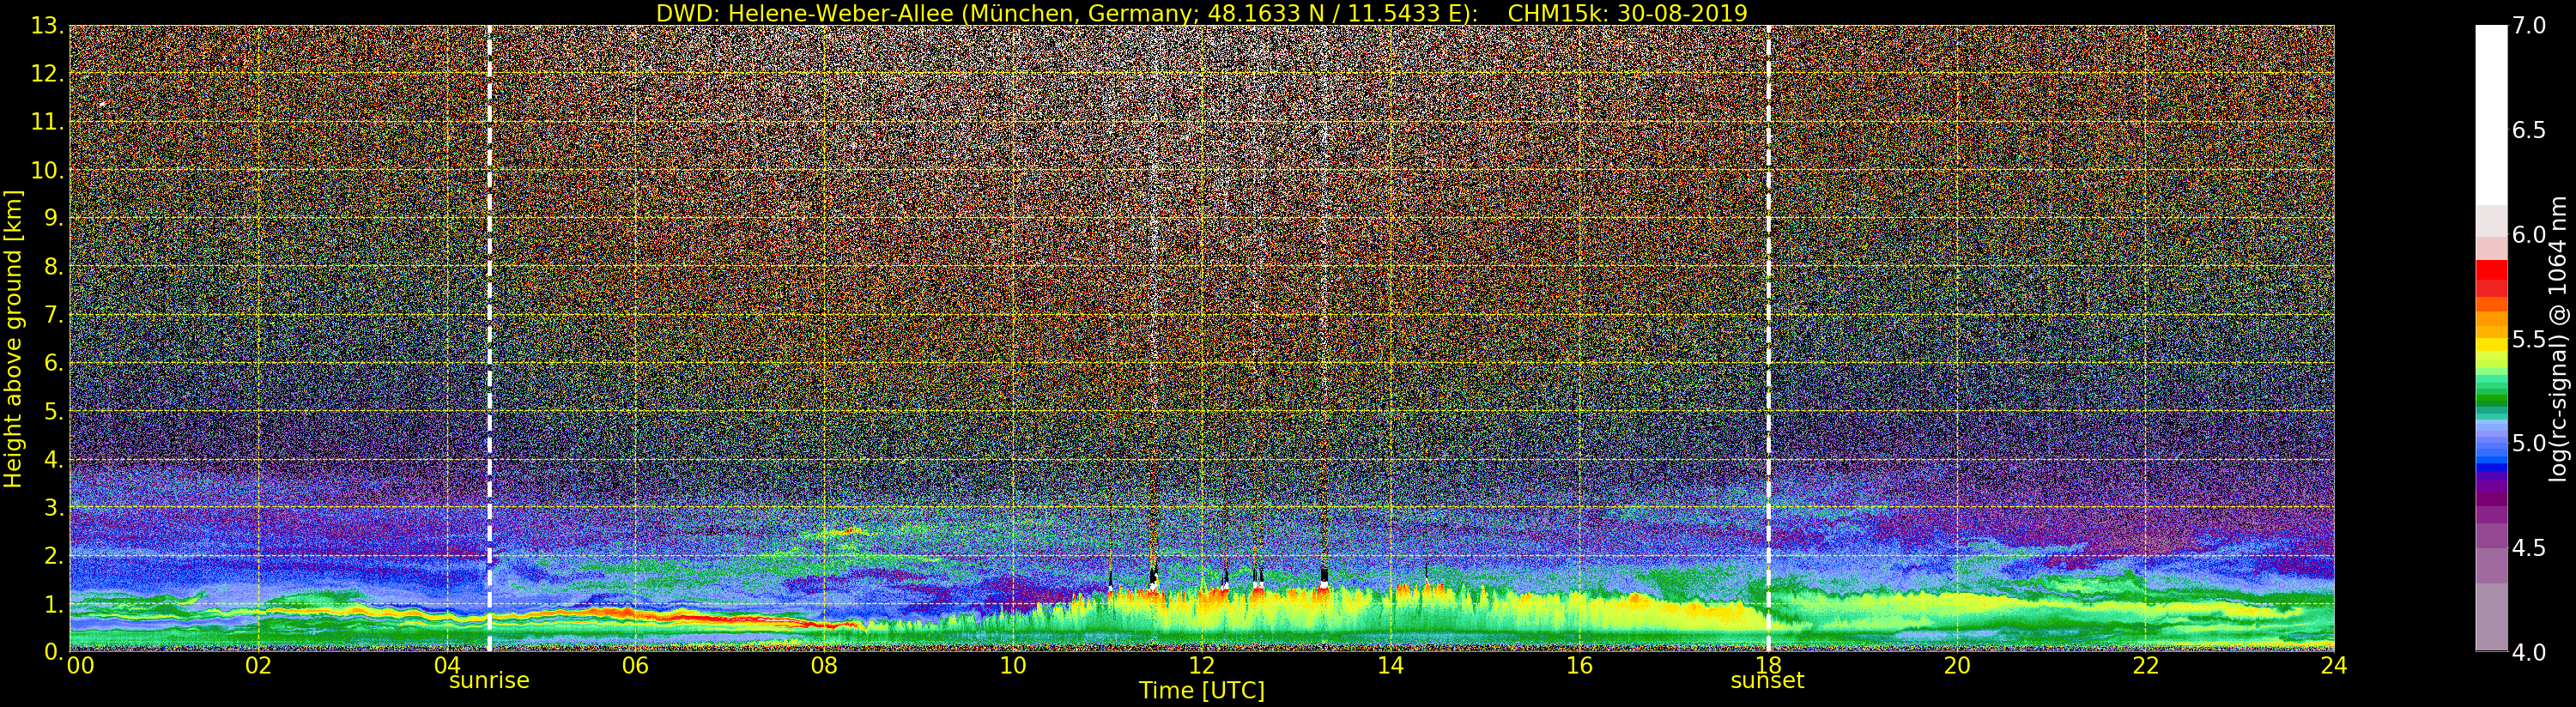Pick the red band on the colorbar

pyautogui.click(x=2491, y=275)
